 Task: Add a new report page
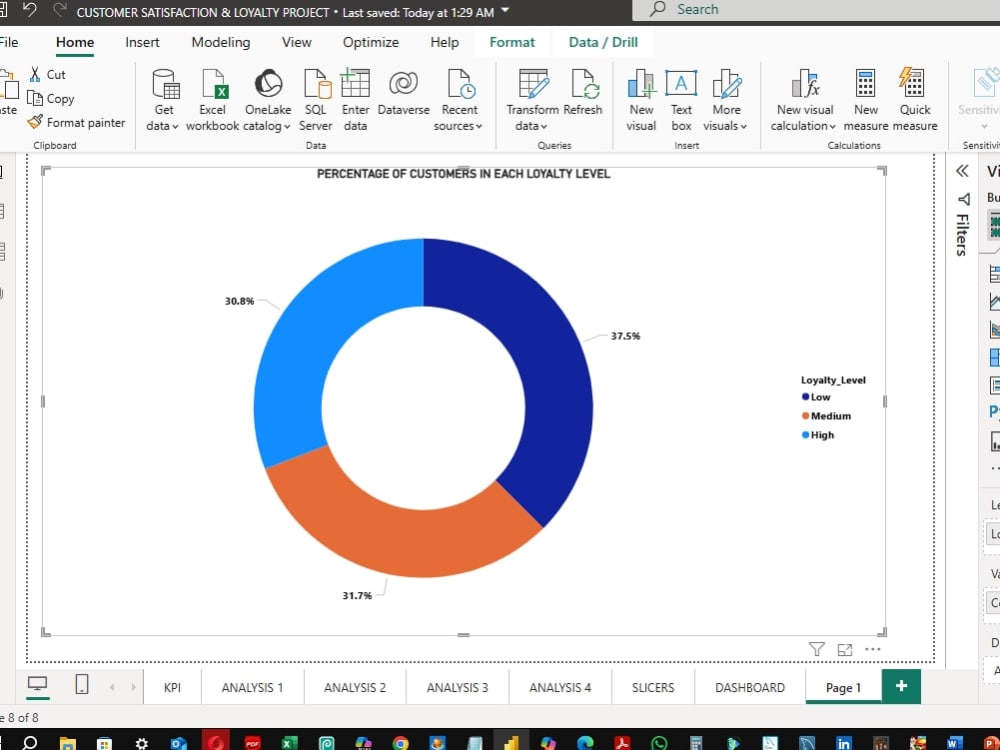click(x=901, y=686)
